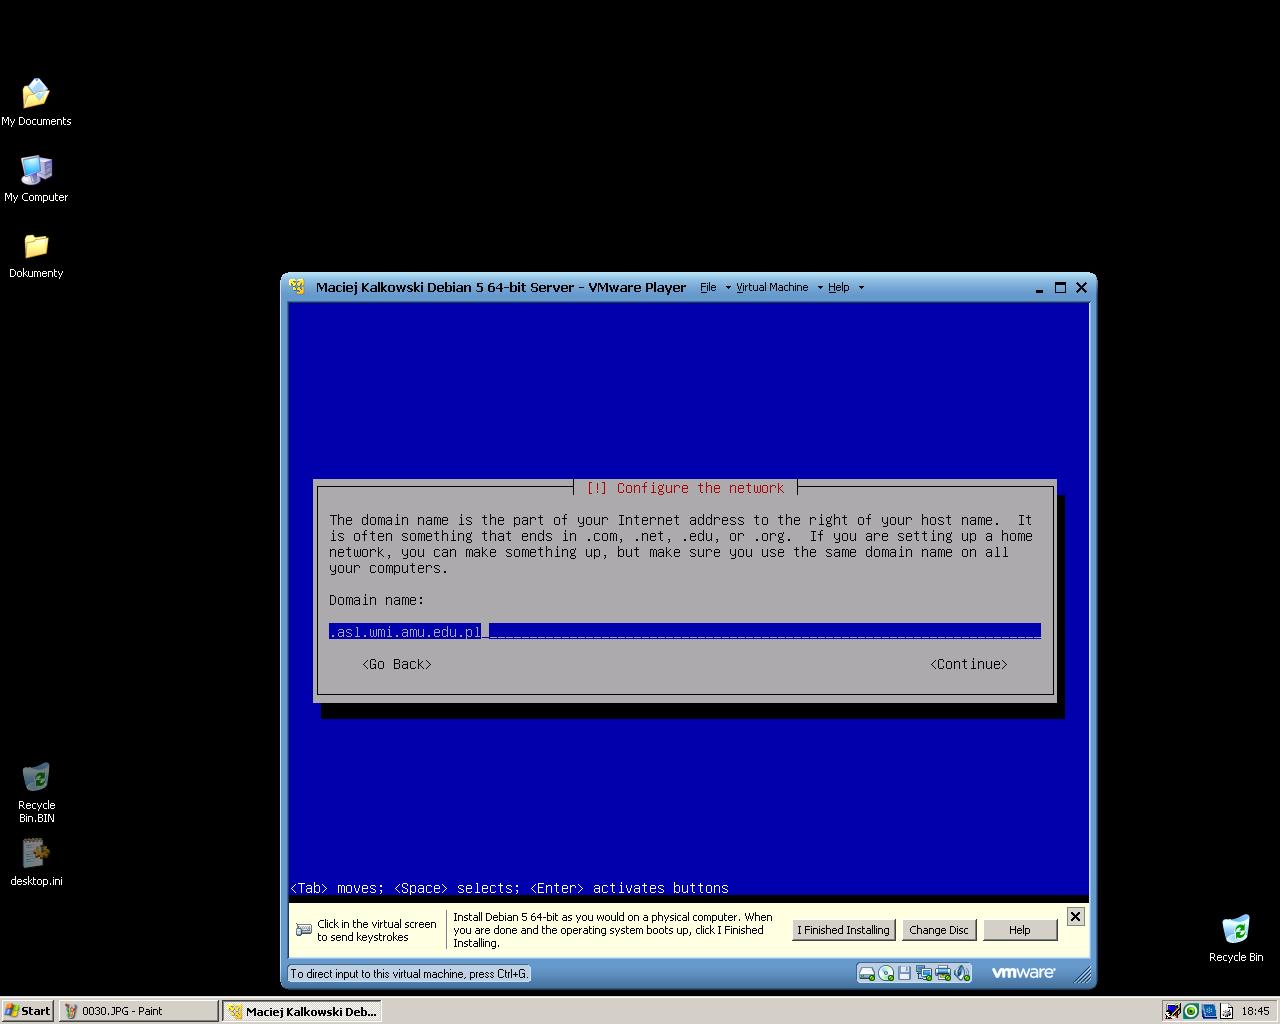
Task: Close the VMware Player window
Action: click(x=1081, y=287)
